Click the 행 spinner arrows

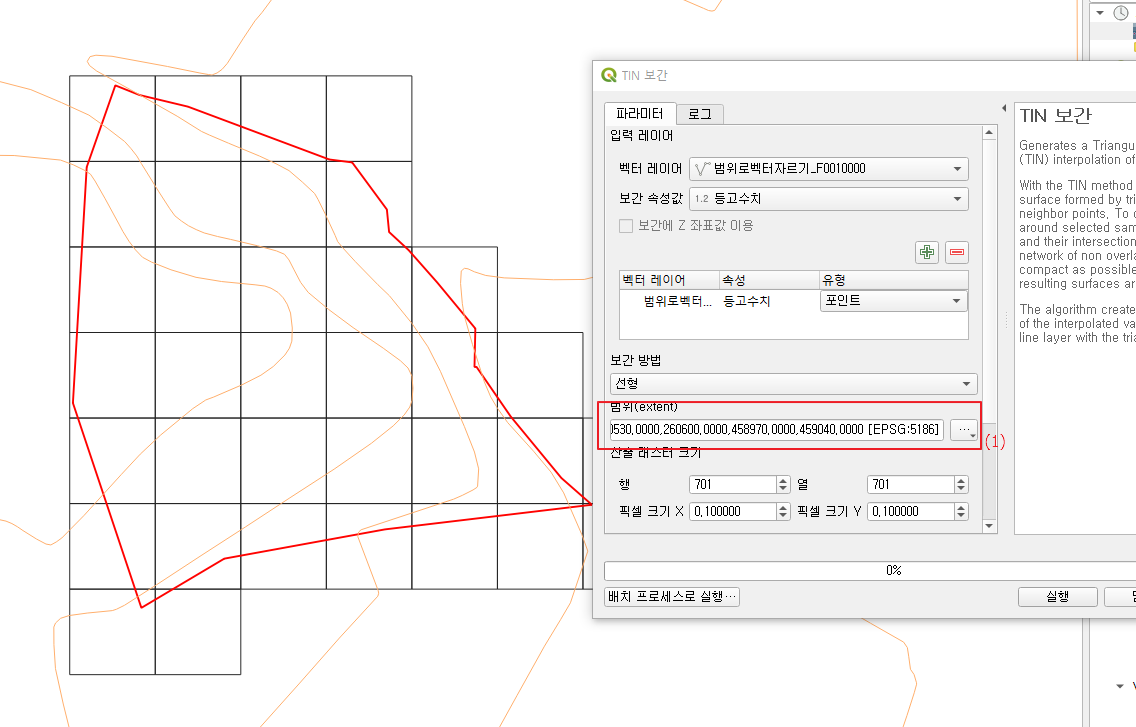tap(783, 485)
